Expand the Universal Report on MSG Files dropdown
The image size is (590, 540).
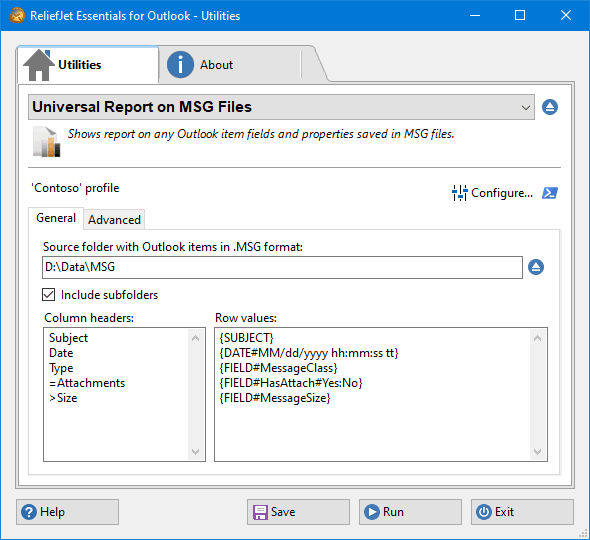coord(281,107)
